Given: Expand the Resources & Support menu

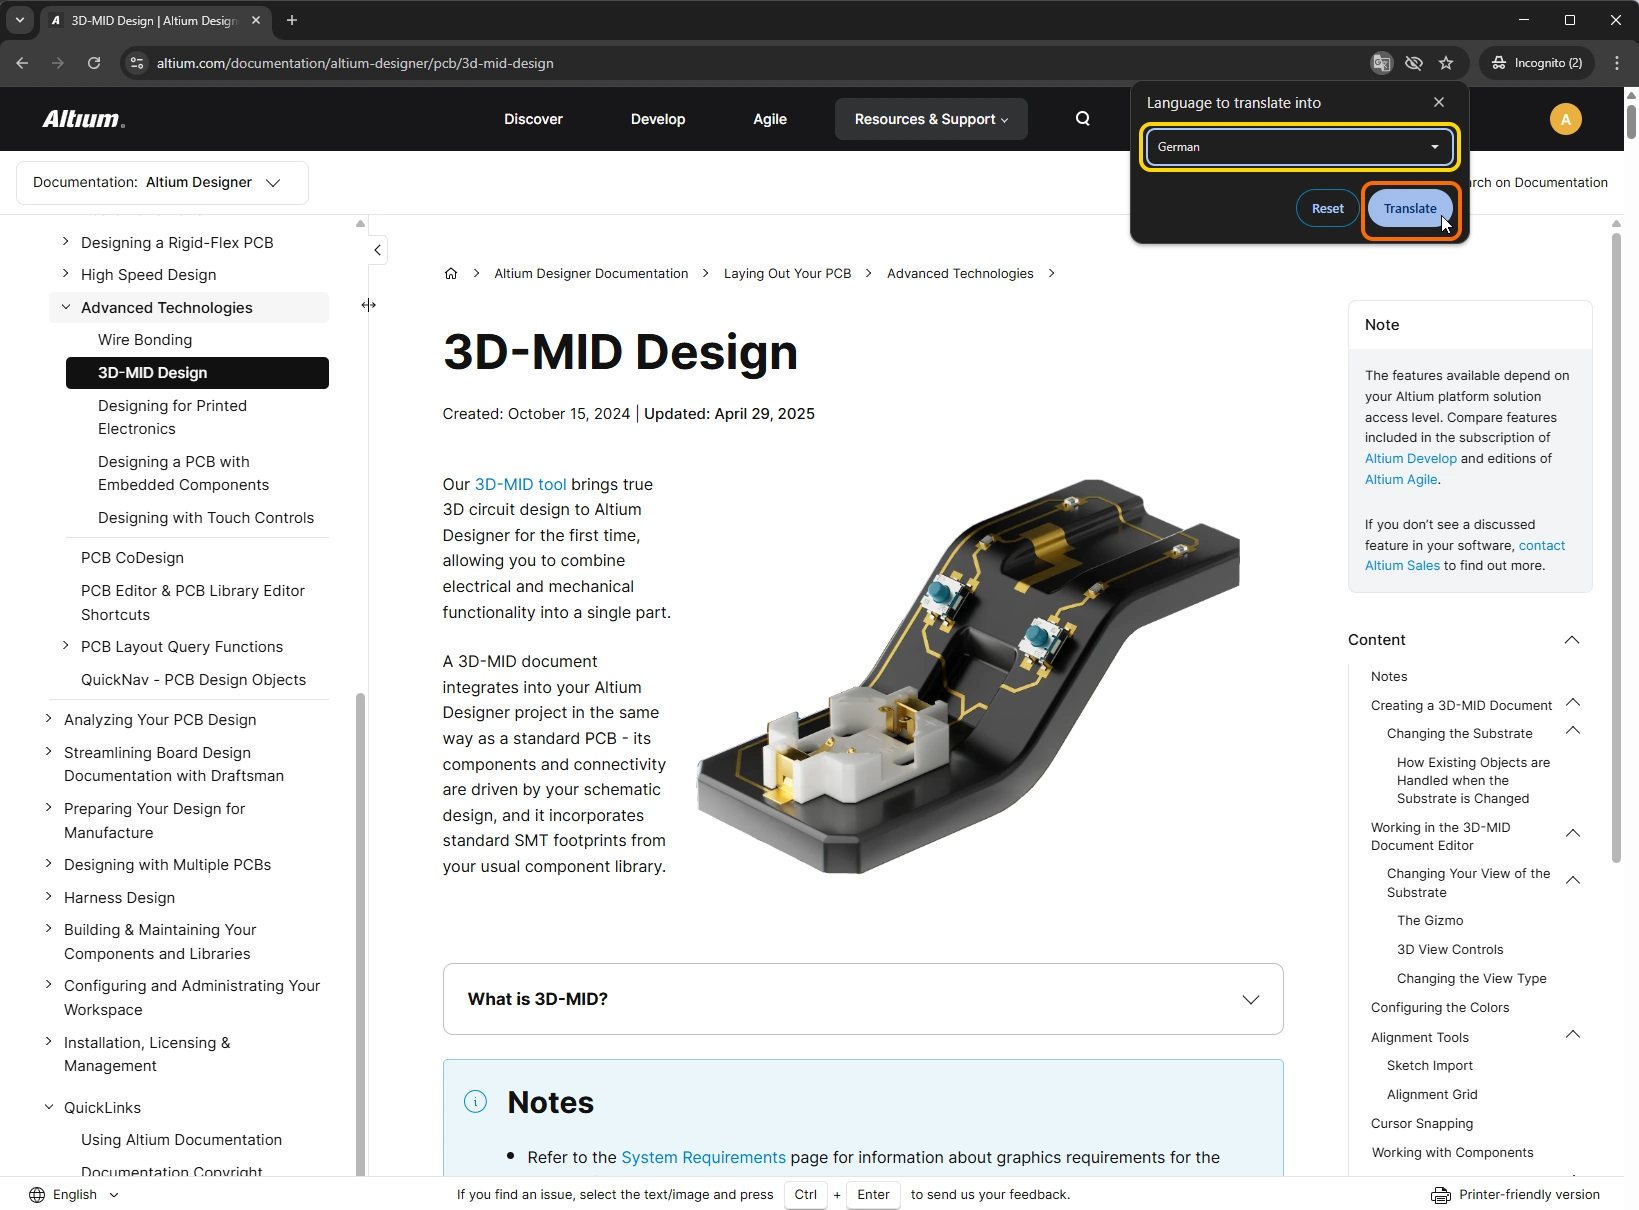Looking at the screenshot, I should coord(931,119).
